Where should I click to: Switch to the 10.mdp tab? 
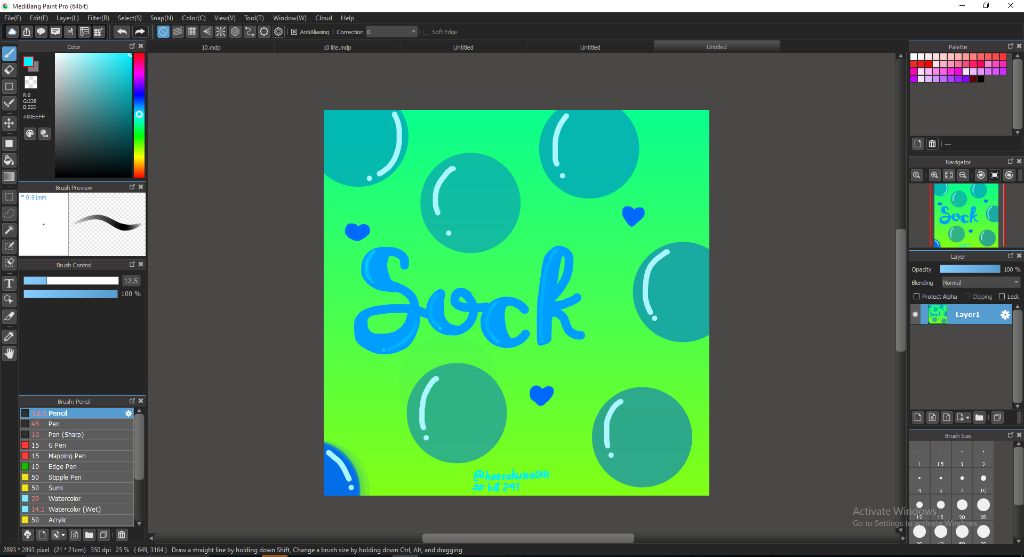211,47
